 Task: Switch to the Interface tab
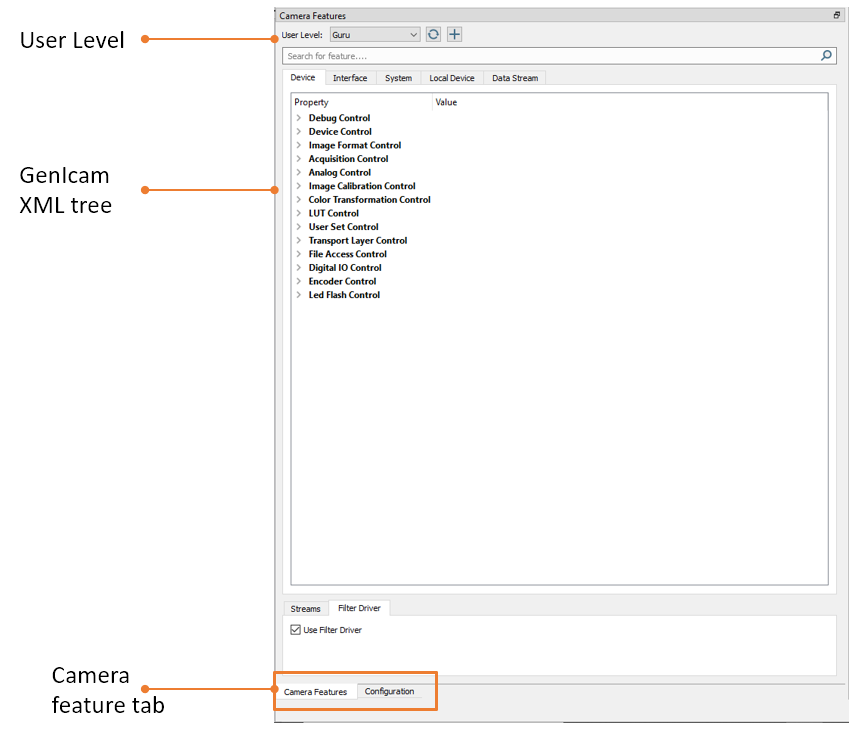point(350,78)
